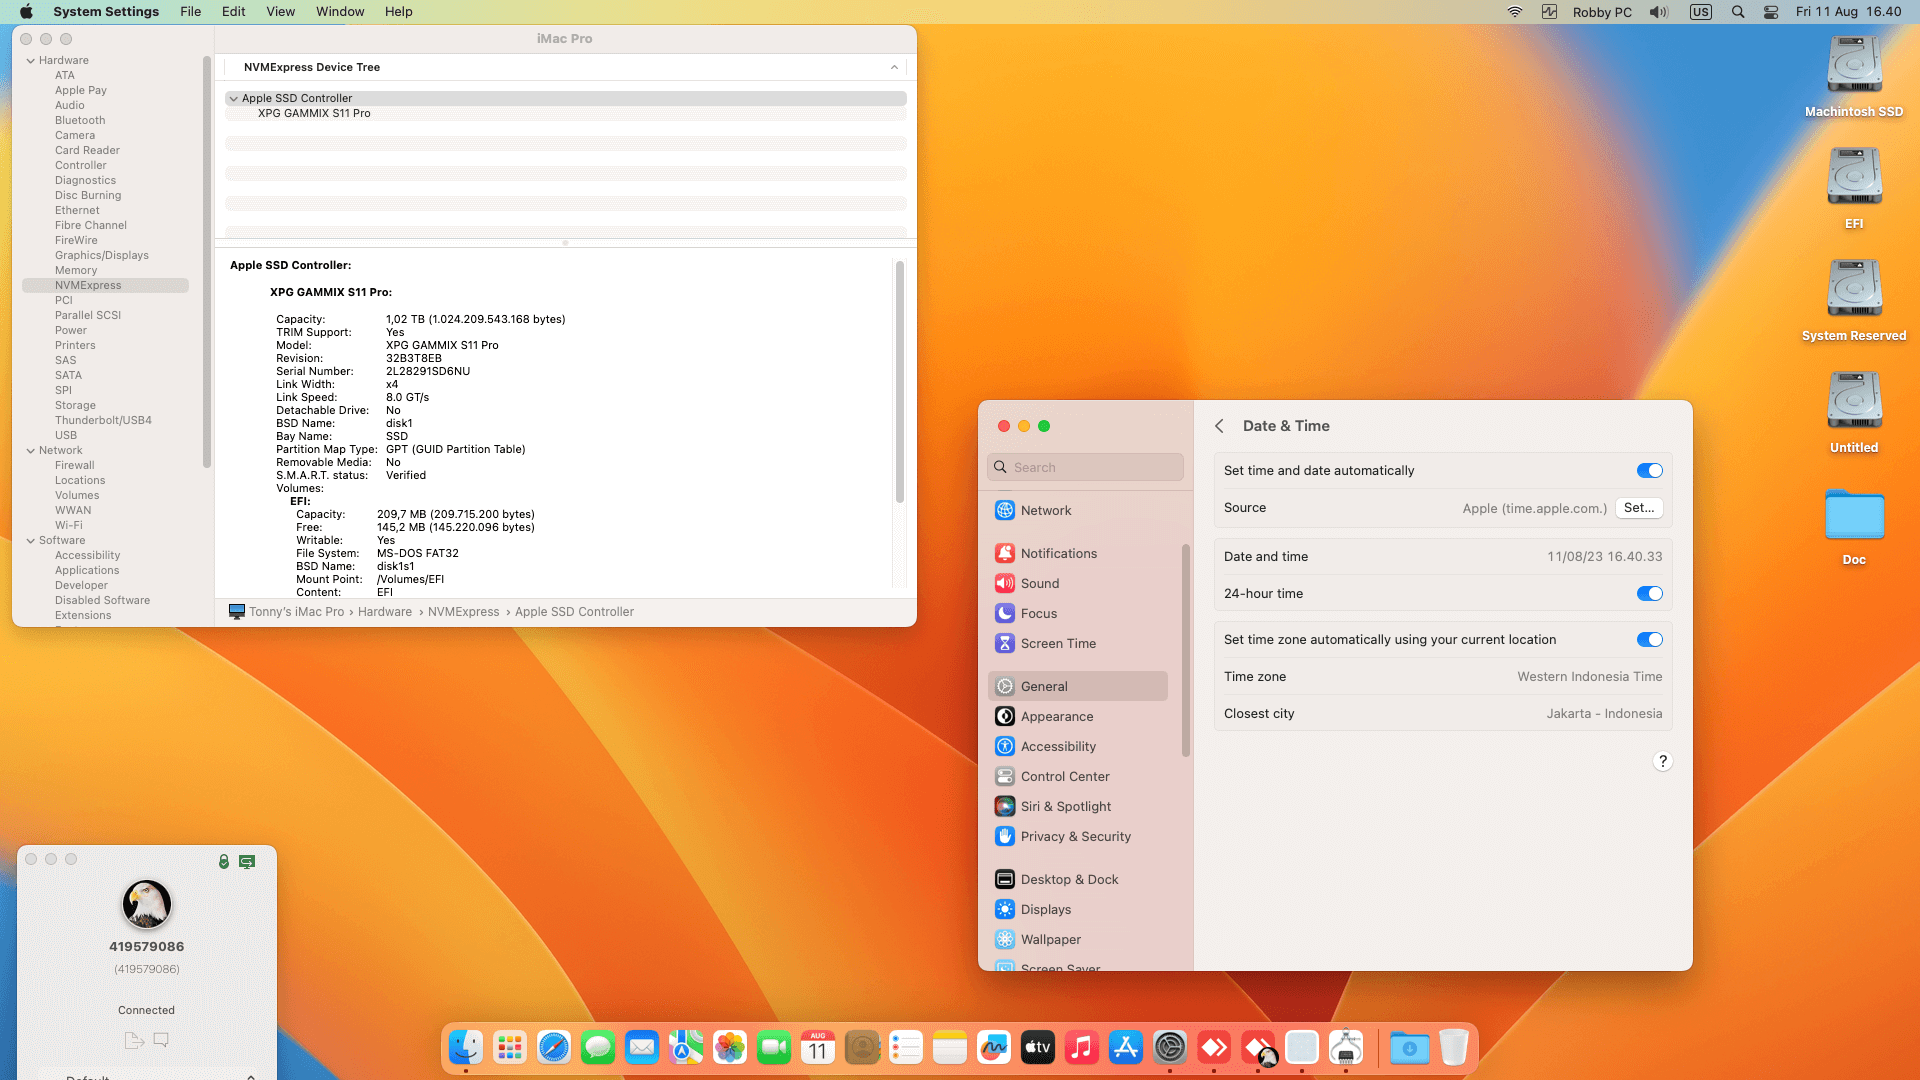
Task: Collapse the NVMExpress Device Tree header chevron
Action: 894,68
